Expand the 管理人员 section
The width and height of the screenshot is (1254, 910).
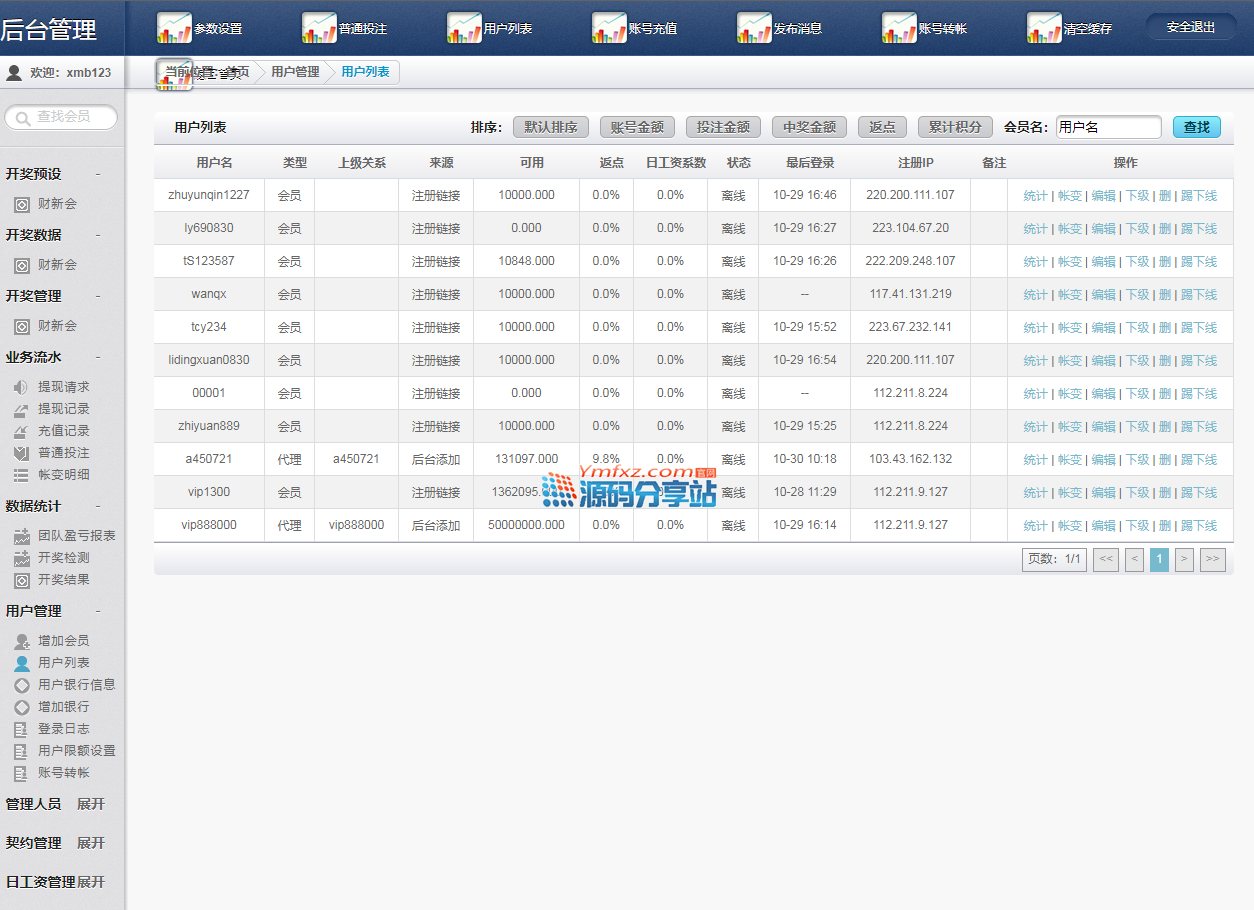pos(90,804)
